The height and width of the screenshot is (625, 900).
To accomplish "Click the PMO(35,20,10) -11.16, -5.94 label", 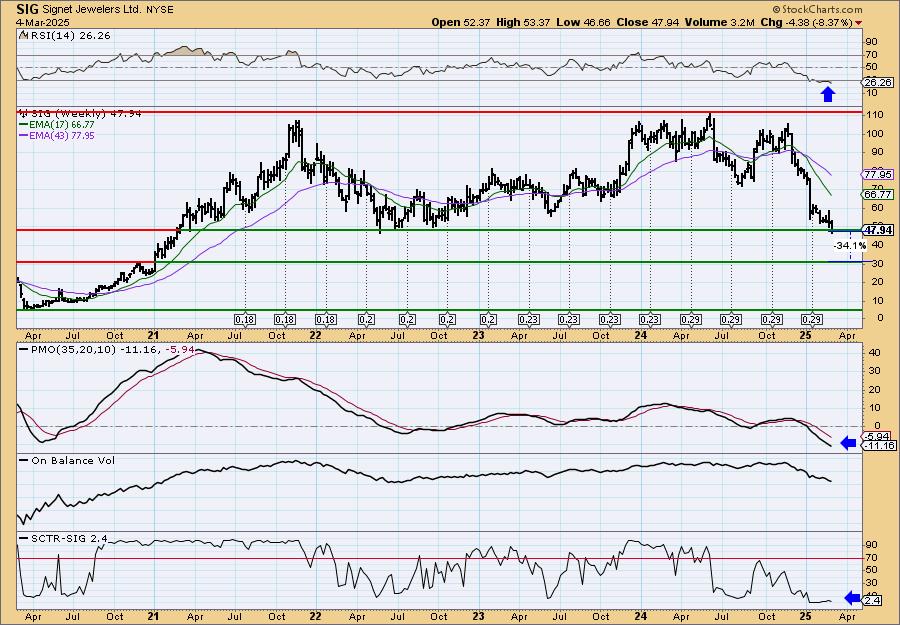I will tap(111, 350).
